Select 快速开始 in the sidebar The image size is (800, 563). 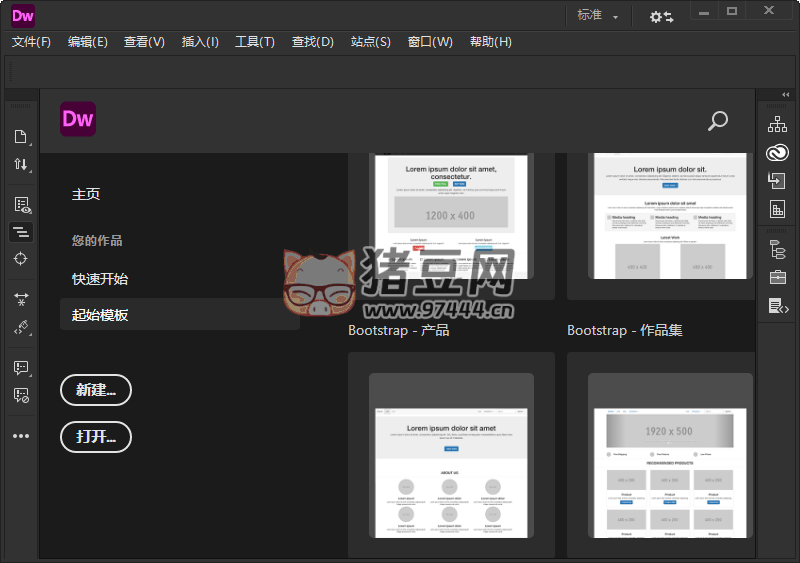coord(100,279)
